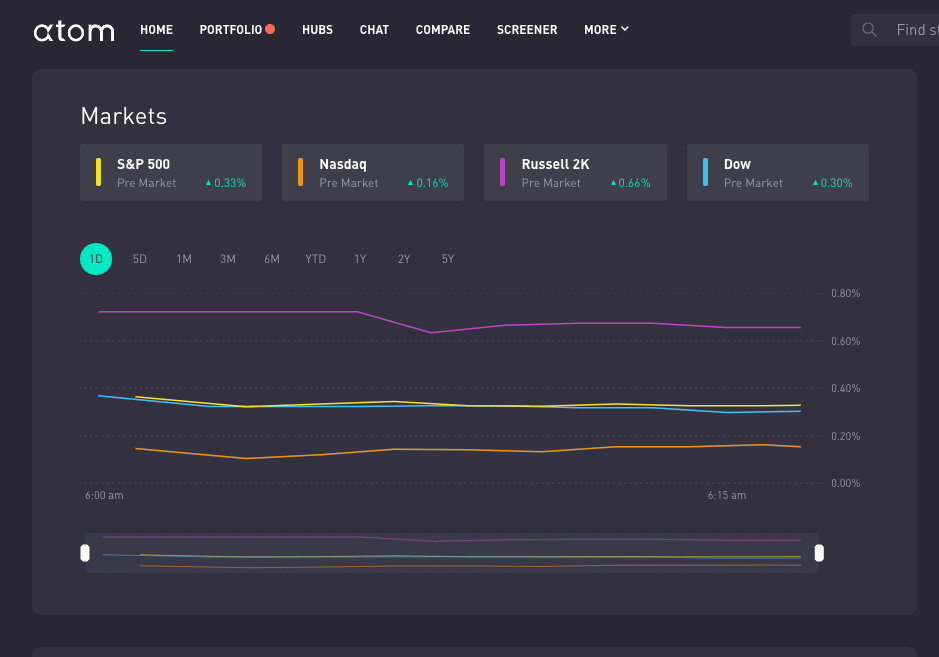
Task: Click the left range navigator handle
Action: pyautogui.click(x=85, y=553)
